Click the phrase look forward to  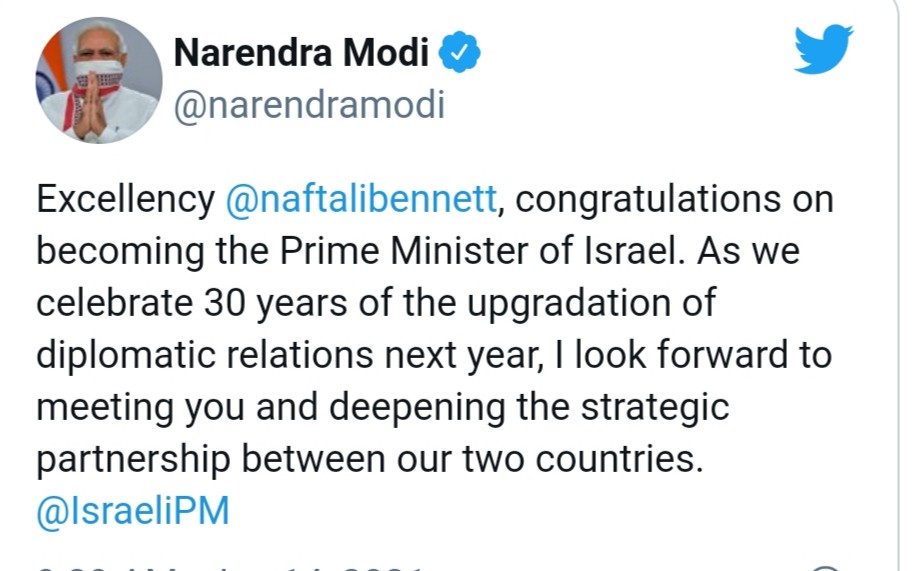(703, 355)
